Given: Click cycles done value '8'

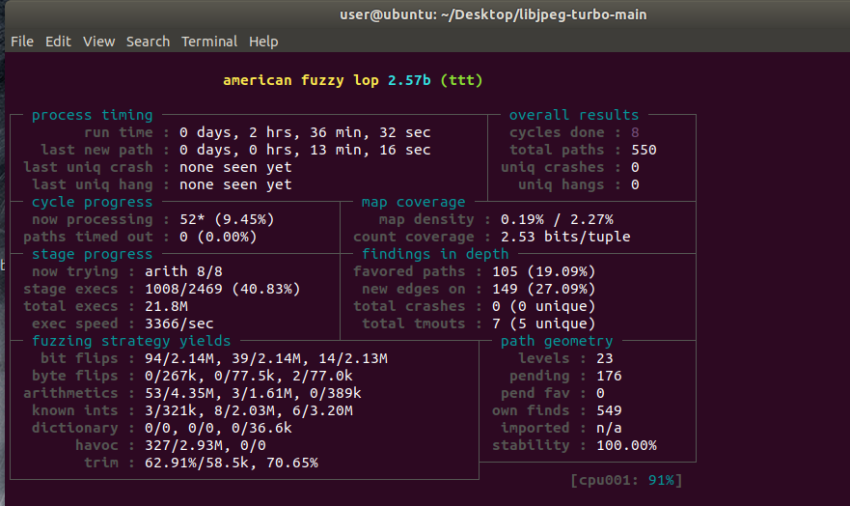Looking at the screenshot, I should click(x=635, y=132).
